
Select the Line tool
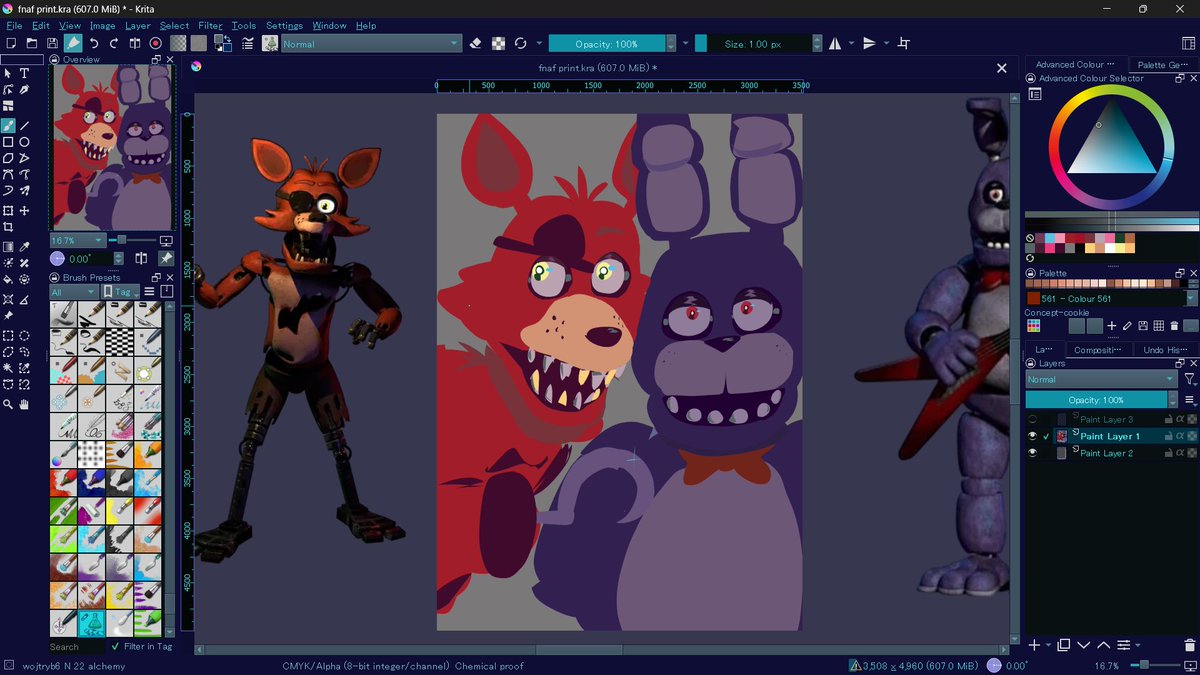(25, 126)
